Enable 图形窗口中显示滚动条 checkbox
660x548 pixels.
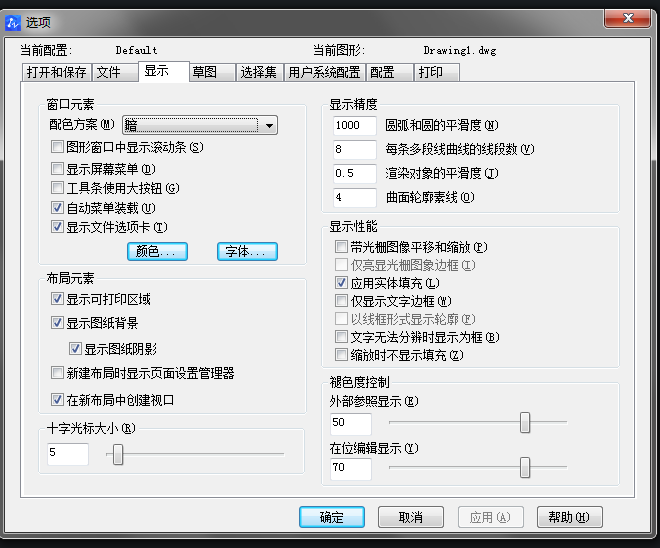[58, 147]
